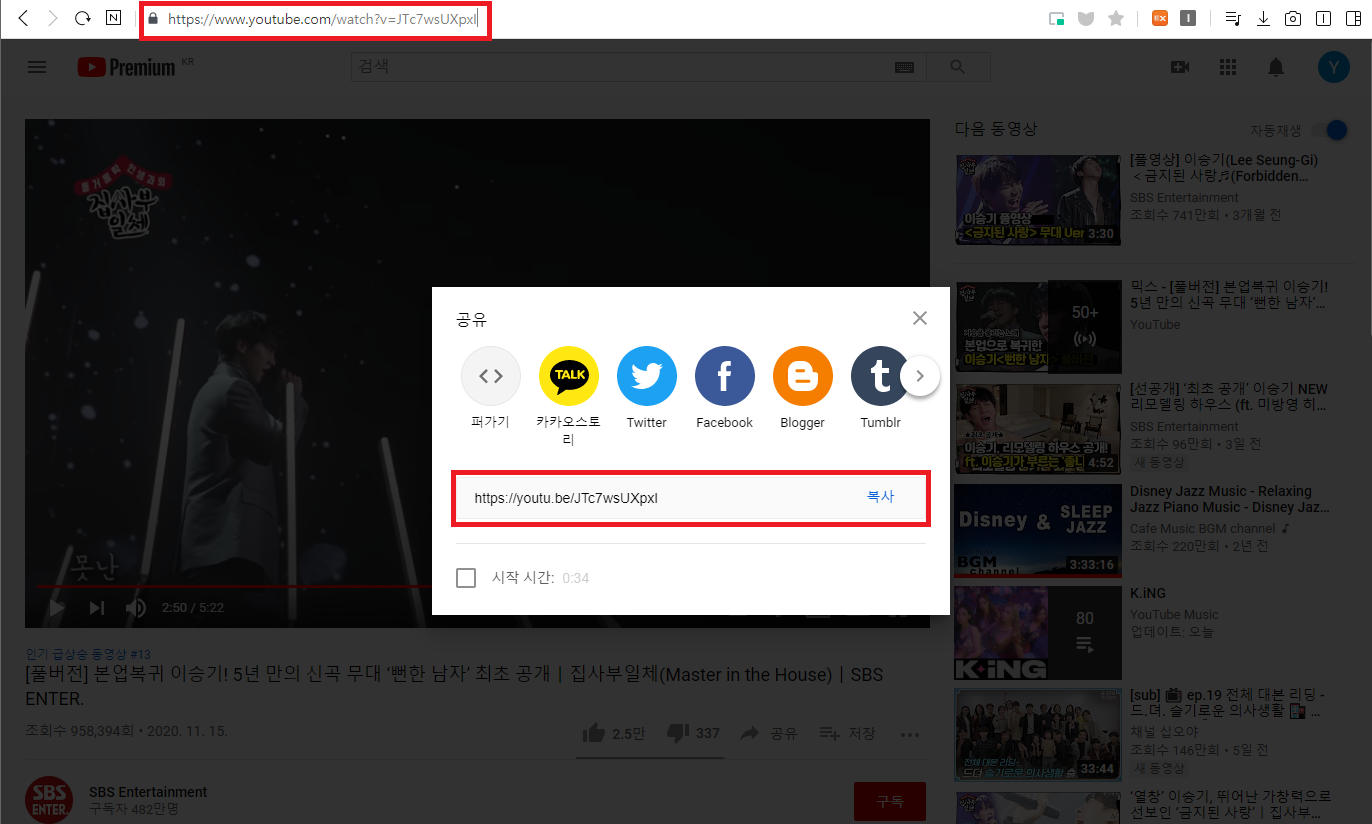Image resolution: width=1372 pixels, height=824 pixels.
Task: Open the notifications bell
Action: click(1276, 67)
